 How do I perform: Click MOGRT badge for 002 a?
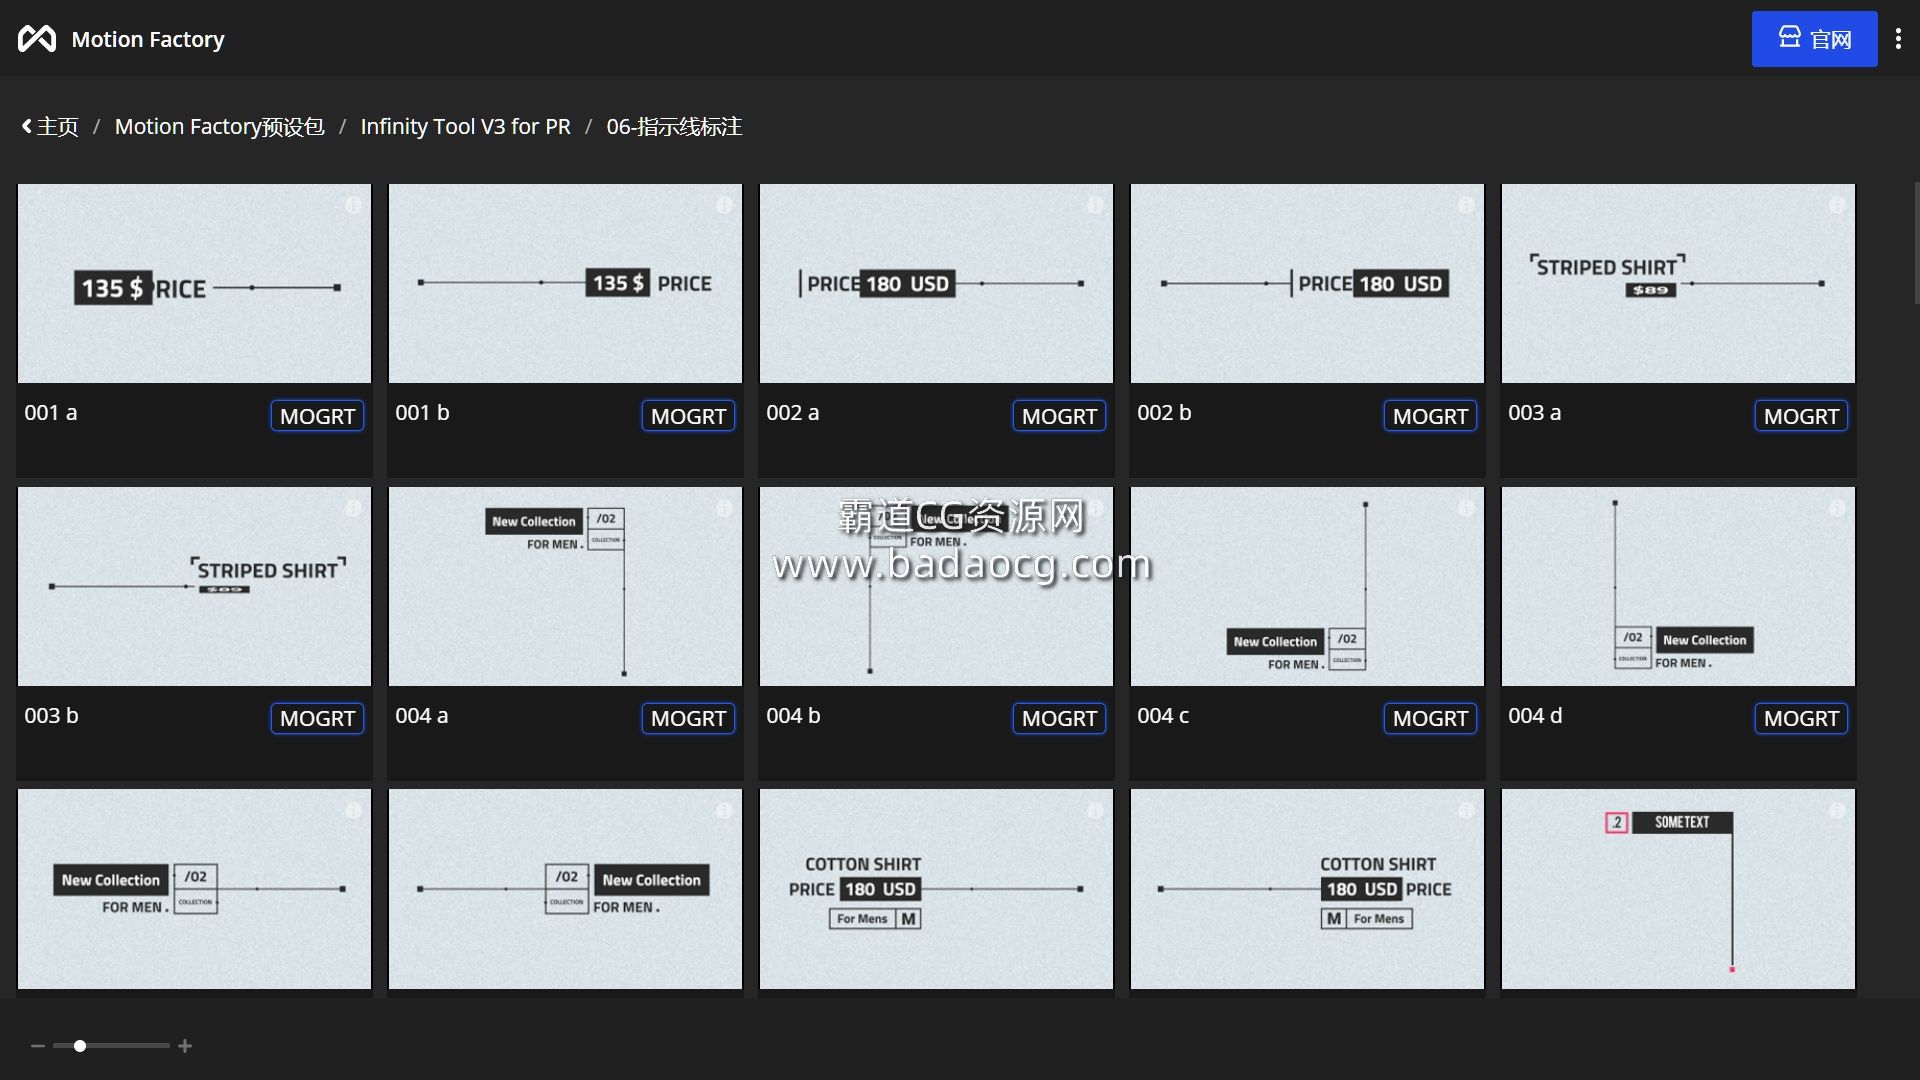[1059, 416]
